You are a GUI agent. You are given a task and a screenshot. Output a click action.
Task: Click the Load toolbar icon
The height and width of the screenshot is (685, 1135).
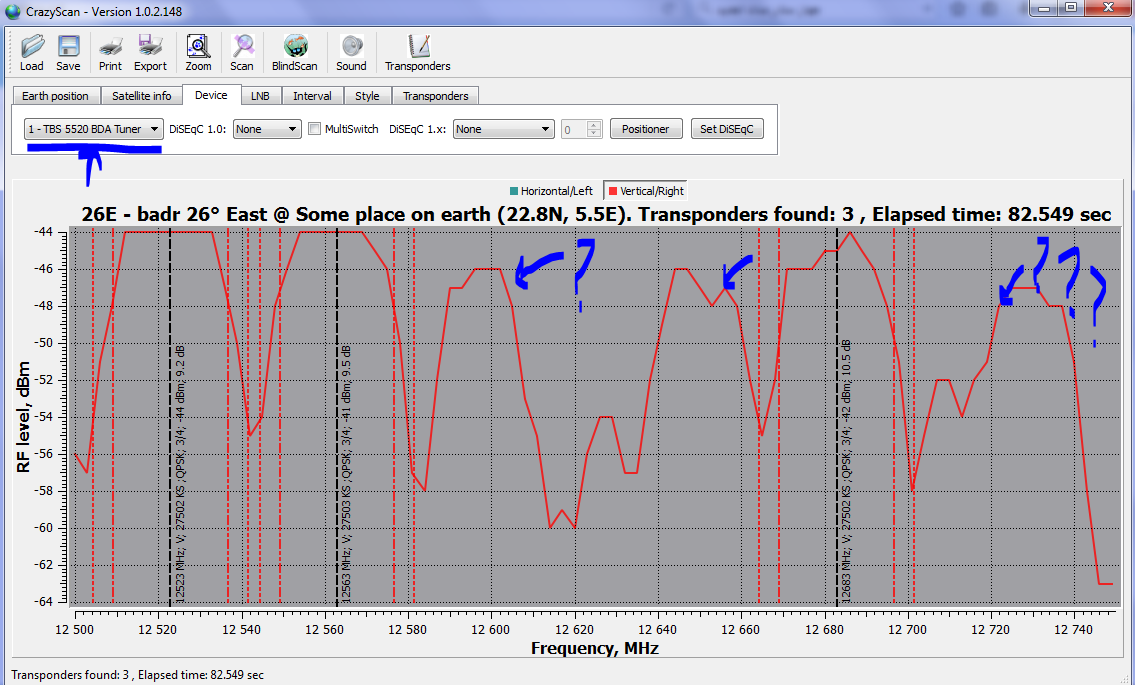(x=32, y=52)
